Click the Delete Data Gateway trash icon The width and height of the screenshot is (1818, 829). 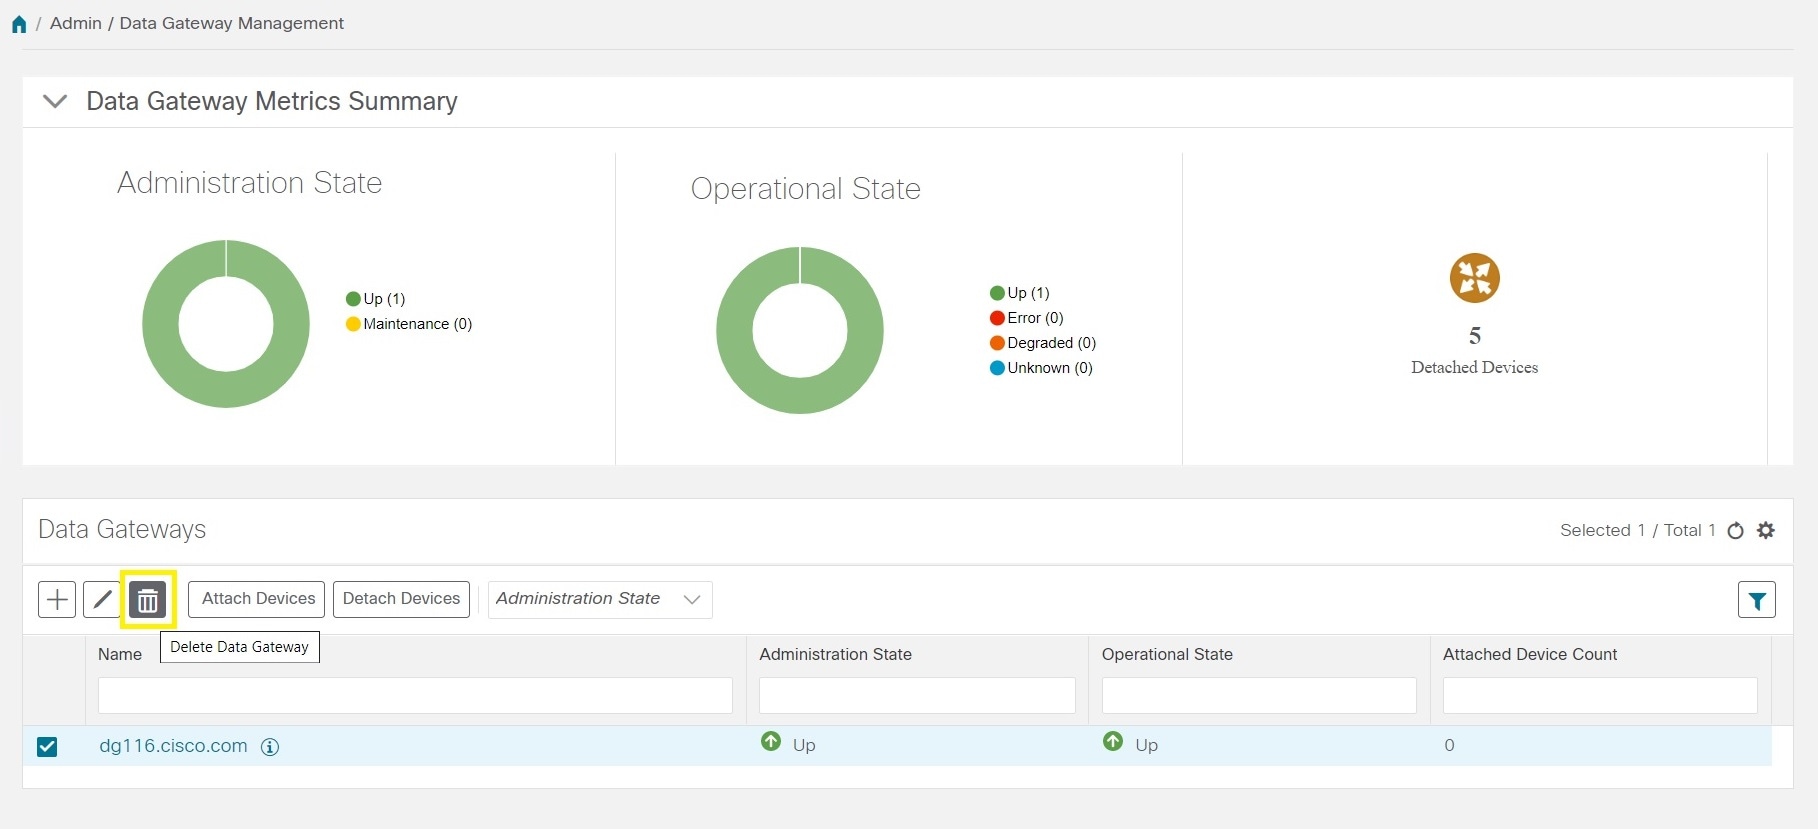[148, 600]
